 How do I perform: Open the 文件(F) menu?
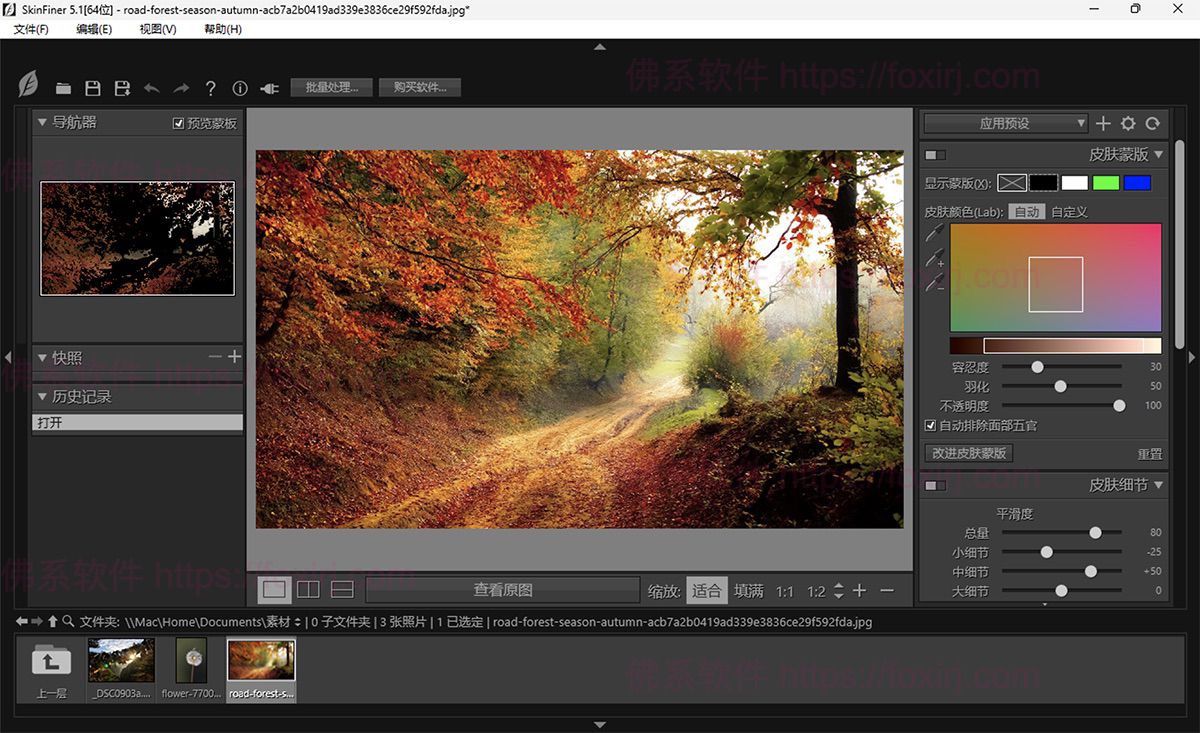tap(31, 29)
